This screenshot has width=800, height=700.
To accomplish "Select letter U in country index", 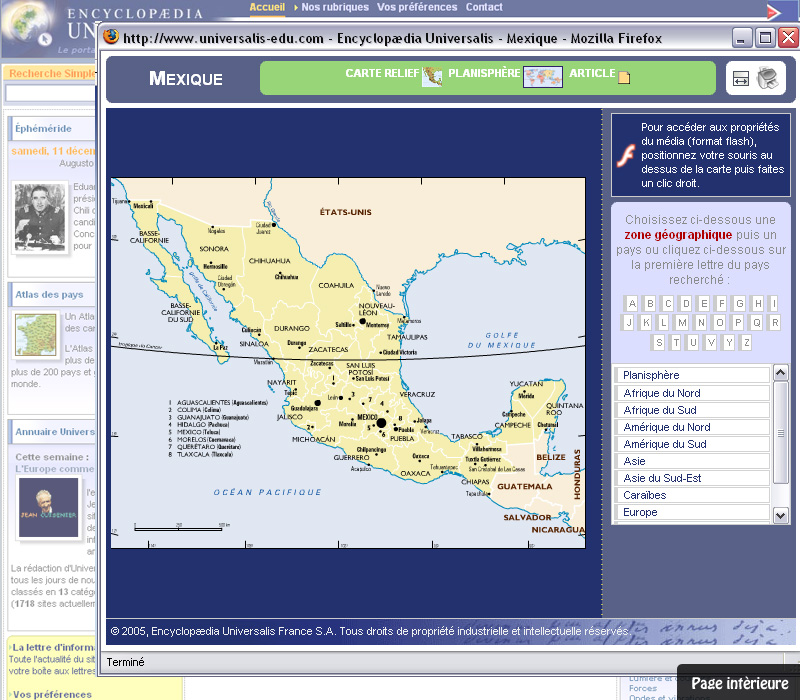I will 693,342.
